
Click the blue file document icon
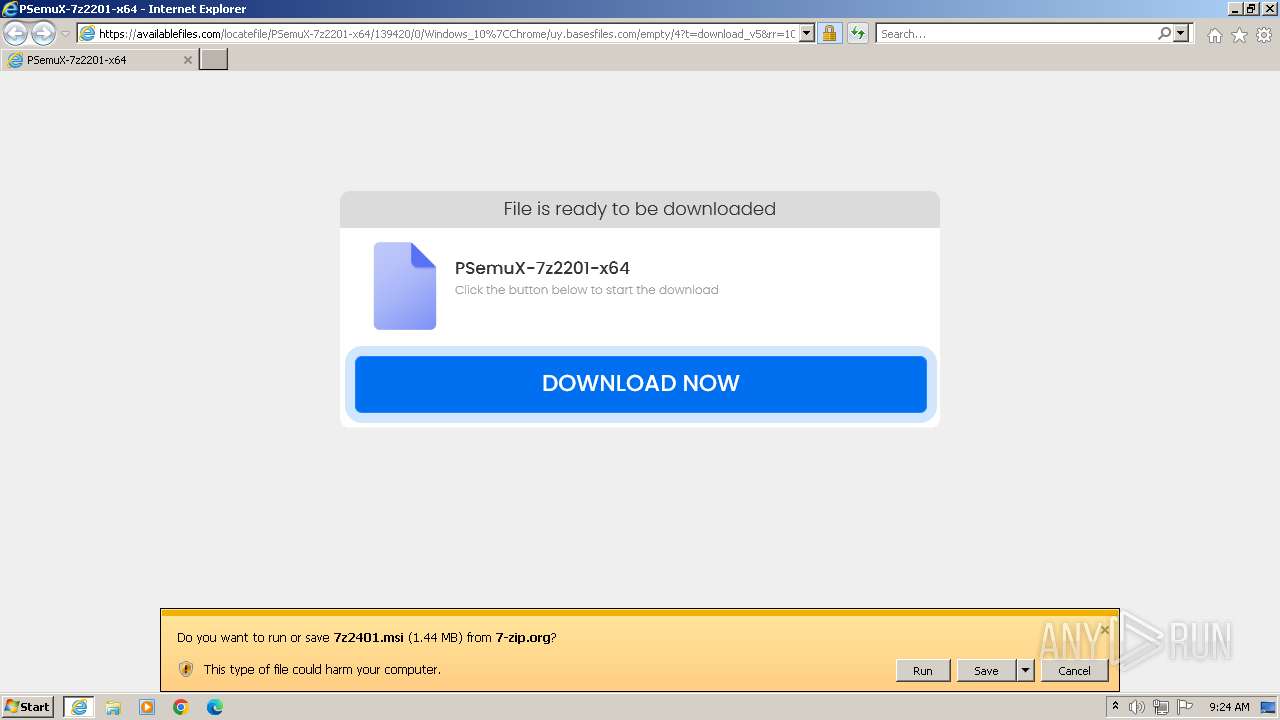click(x=405, y=286)
